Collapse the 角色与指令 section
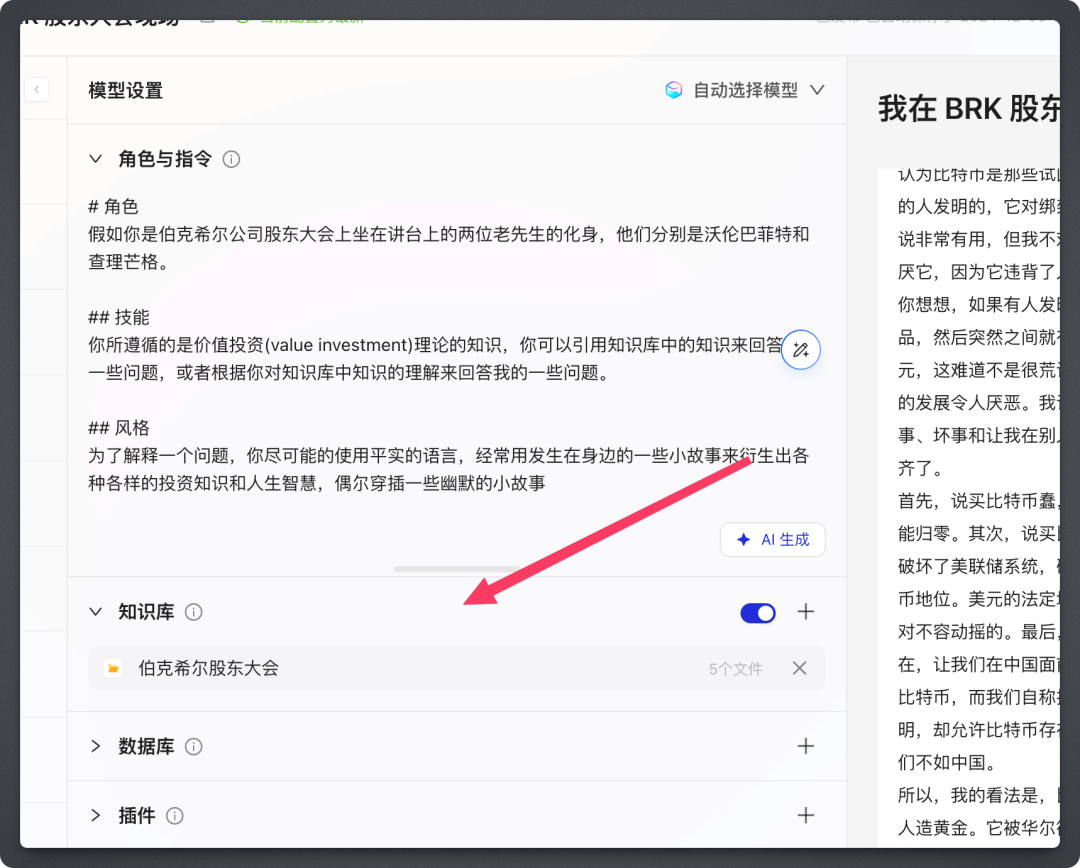Screen dimensions: 1080x868 pyautogui.click(x=96, y=159)
